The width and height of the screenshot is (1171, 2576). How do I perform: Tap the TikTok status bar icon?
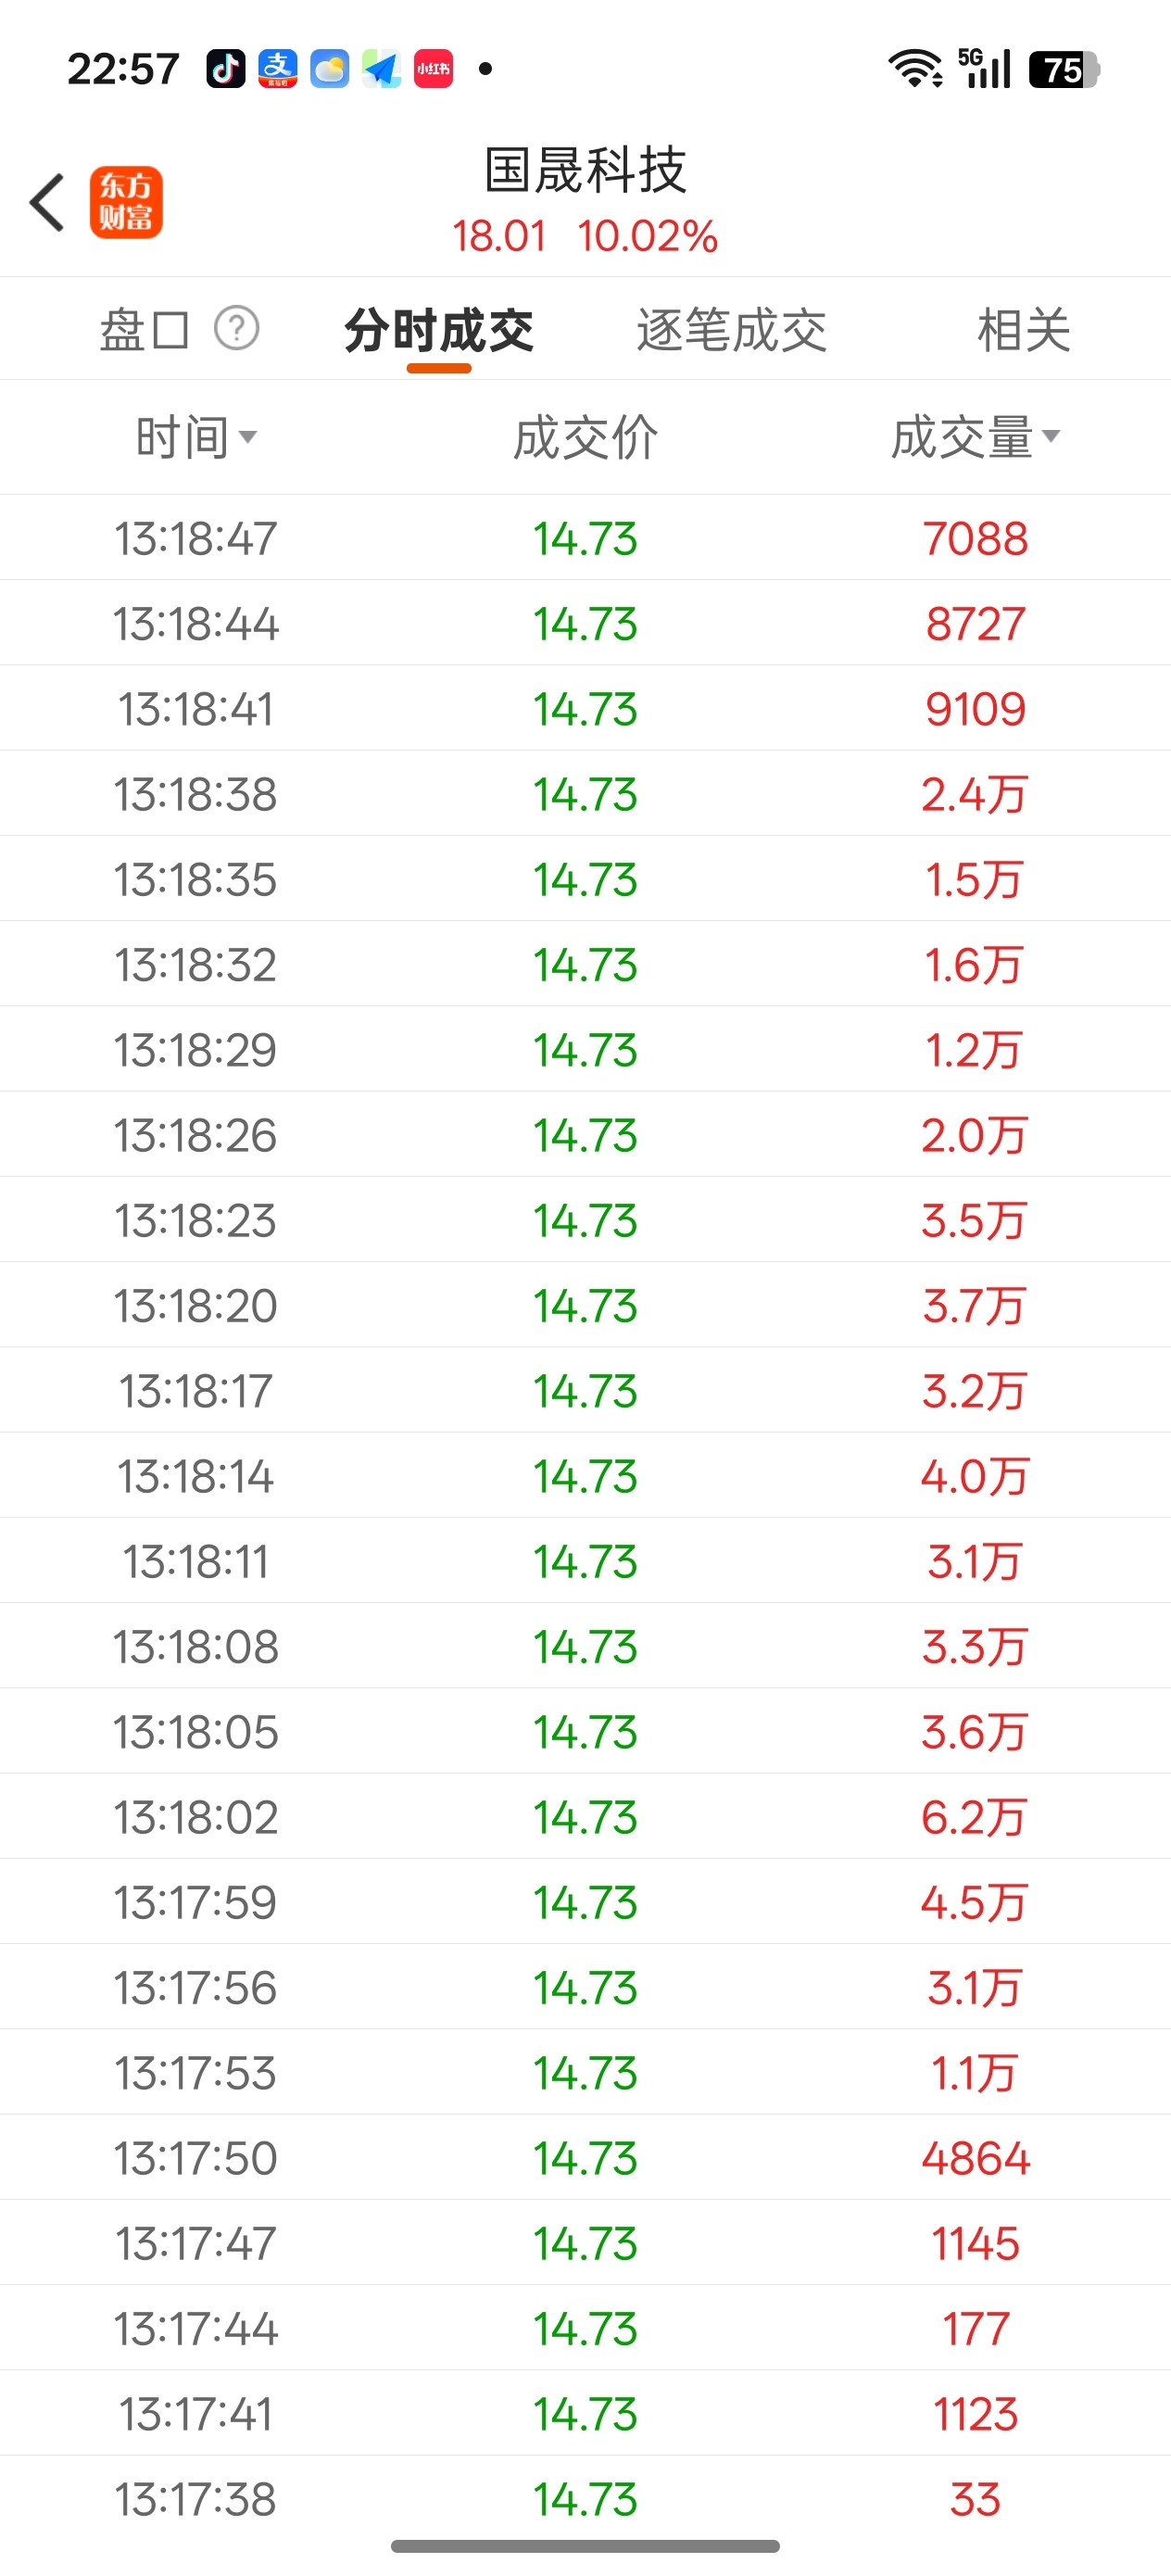point(226,69)
